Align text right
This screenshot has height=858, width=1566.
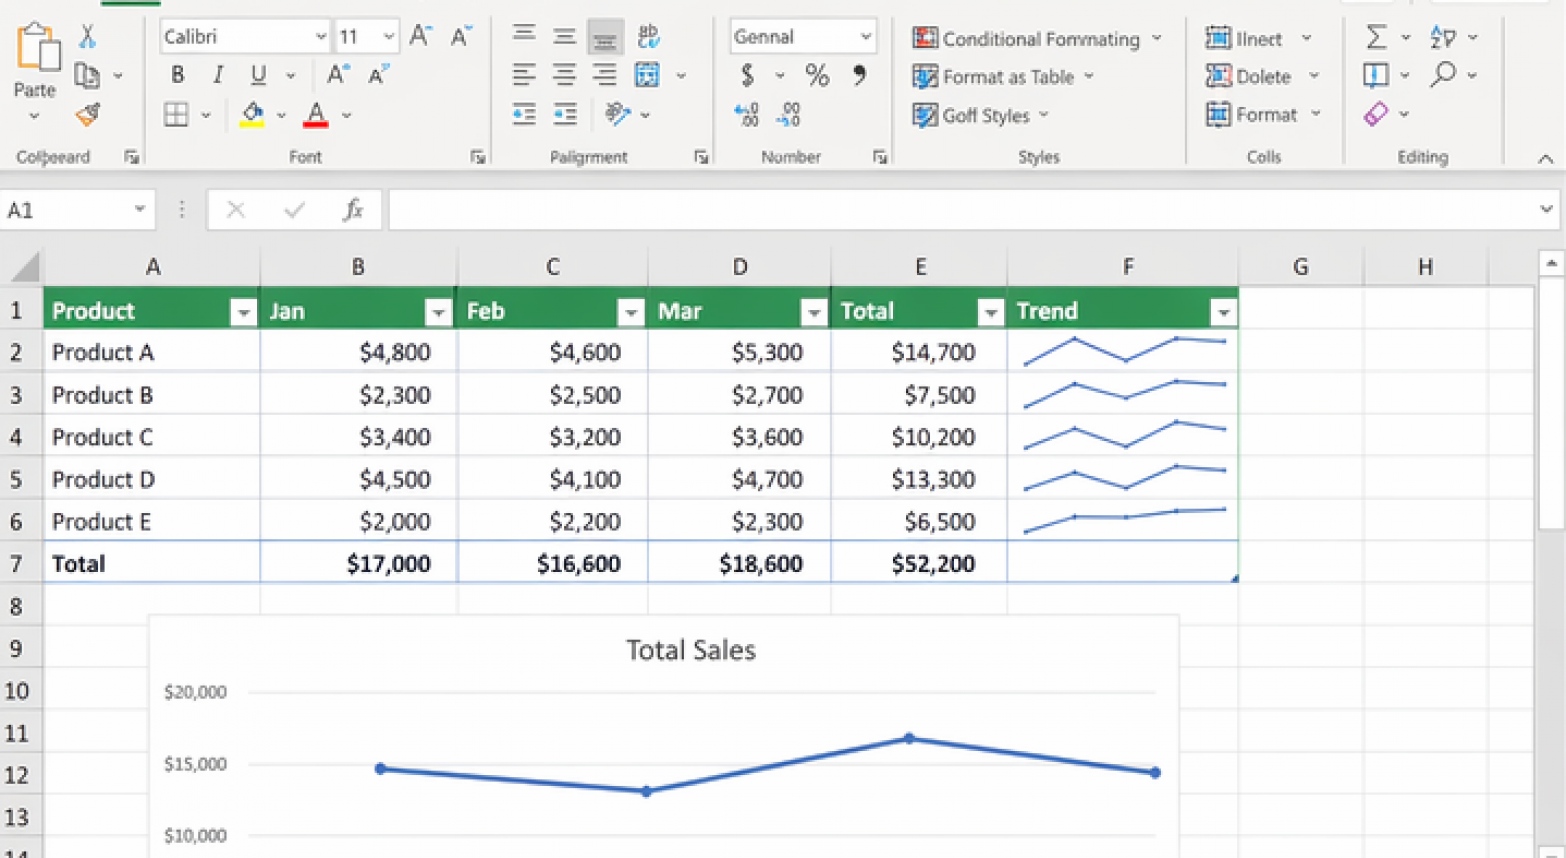605,75
